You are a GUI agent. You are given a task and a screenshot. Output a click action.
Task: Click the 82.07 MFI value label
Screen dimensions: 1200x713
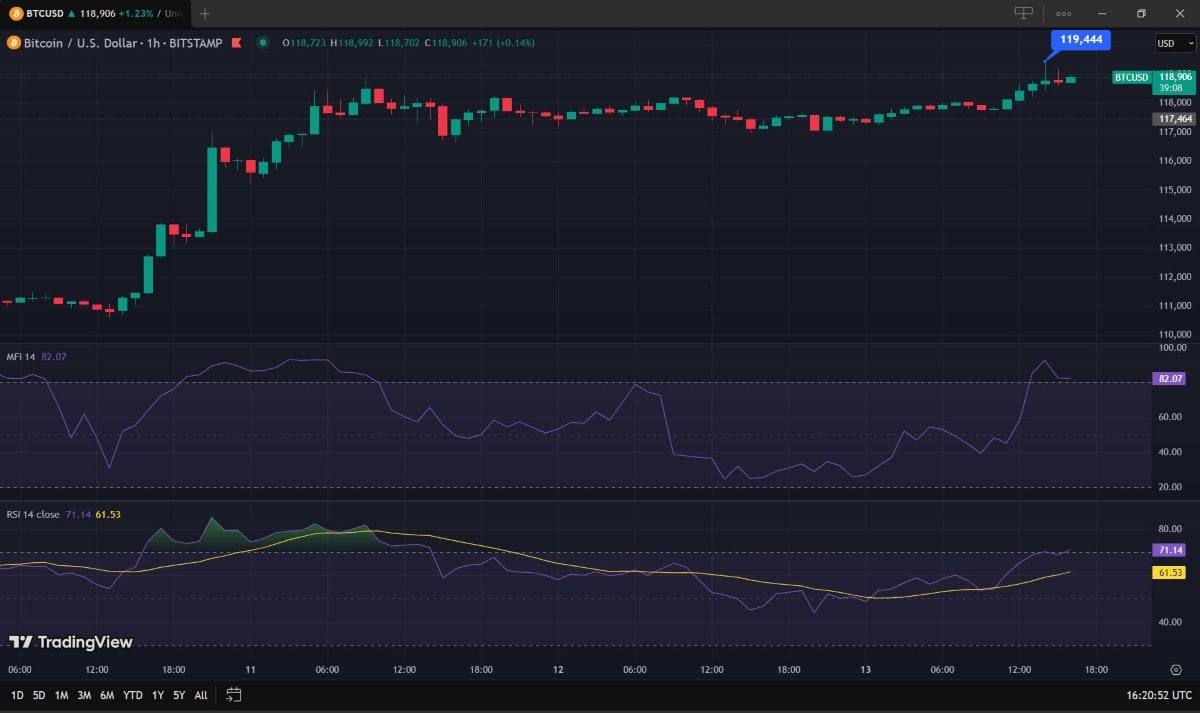[x=1170, y=379]
